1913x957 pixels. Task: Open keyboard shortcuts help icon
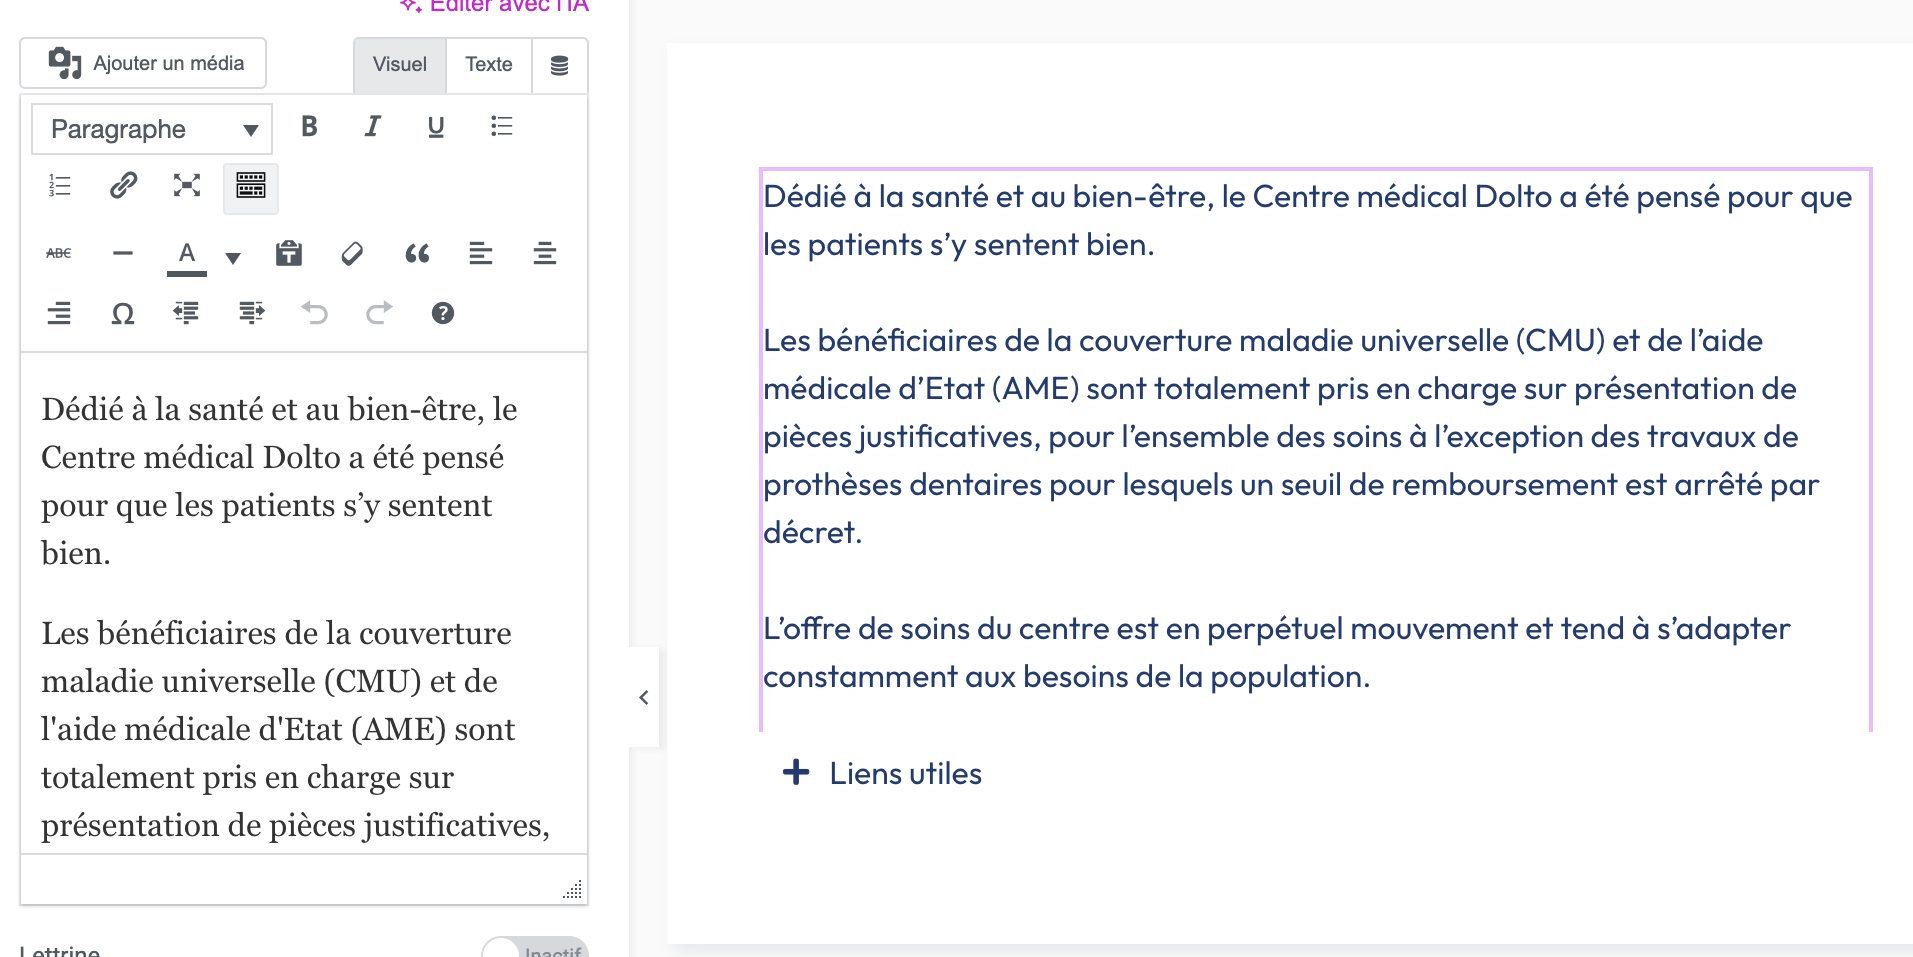442,314
